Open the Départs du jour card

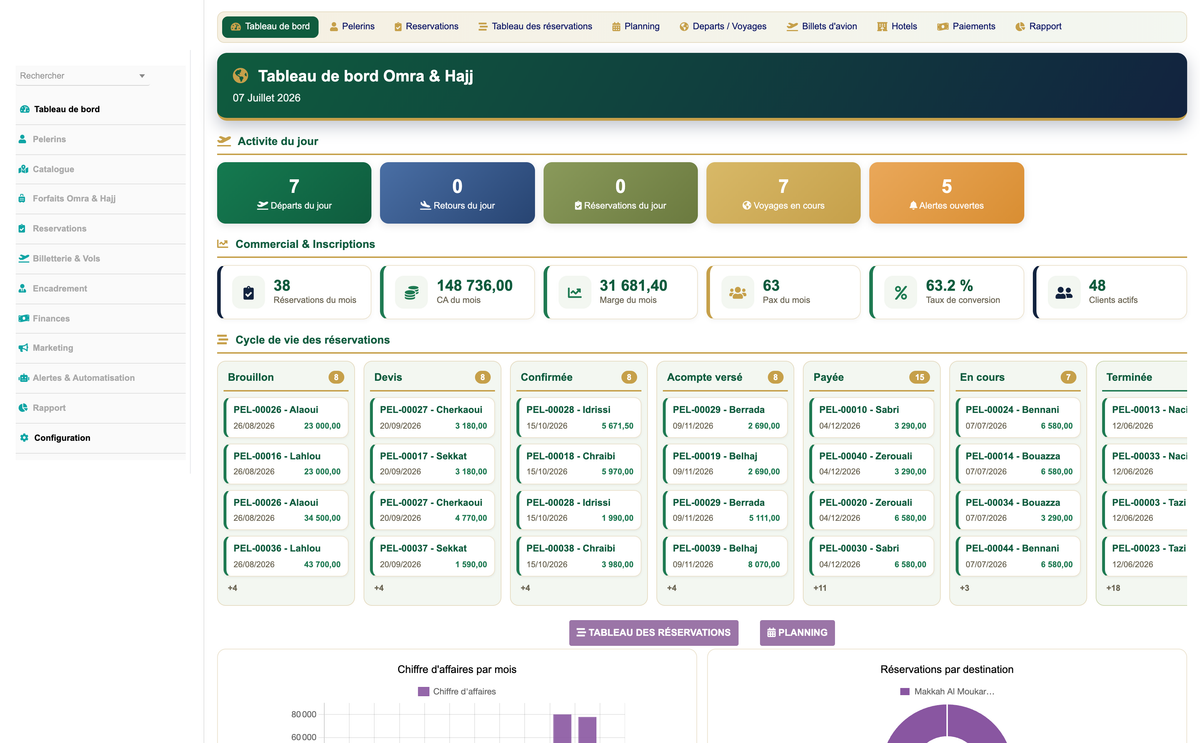pyautogui.click(x=294, y=193)
